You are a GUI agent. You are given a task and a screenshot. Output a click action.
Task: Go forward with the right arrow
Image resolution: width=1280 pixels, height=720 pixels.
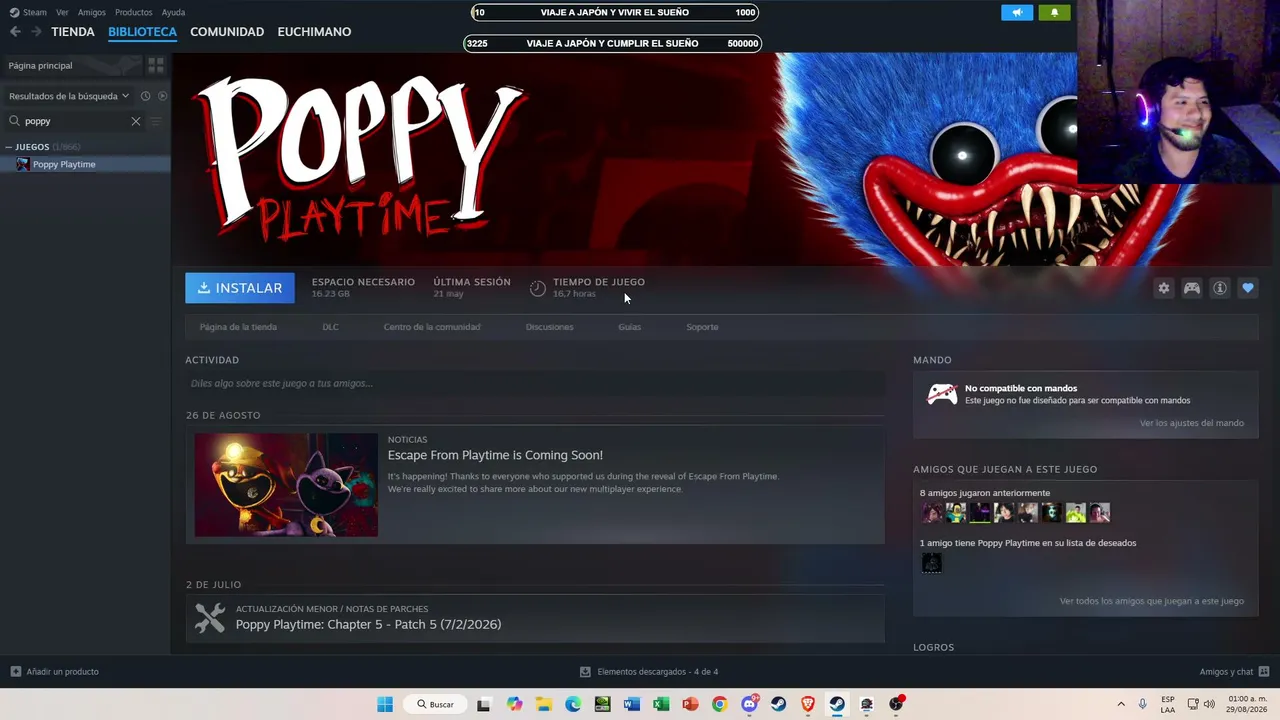pos(36,32)
